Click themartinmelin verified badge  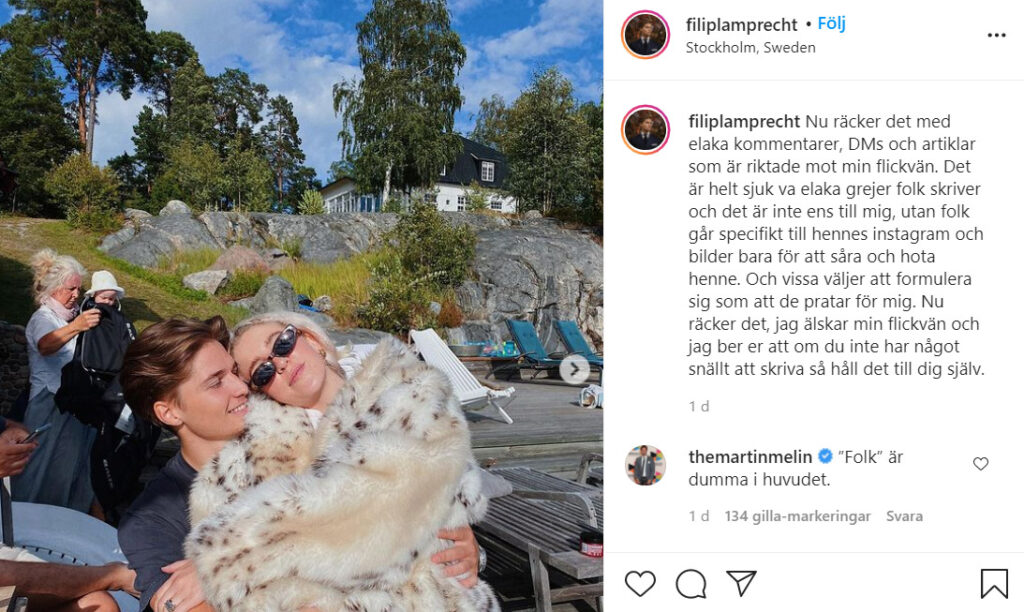click(825, 456)
